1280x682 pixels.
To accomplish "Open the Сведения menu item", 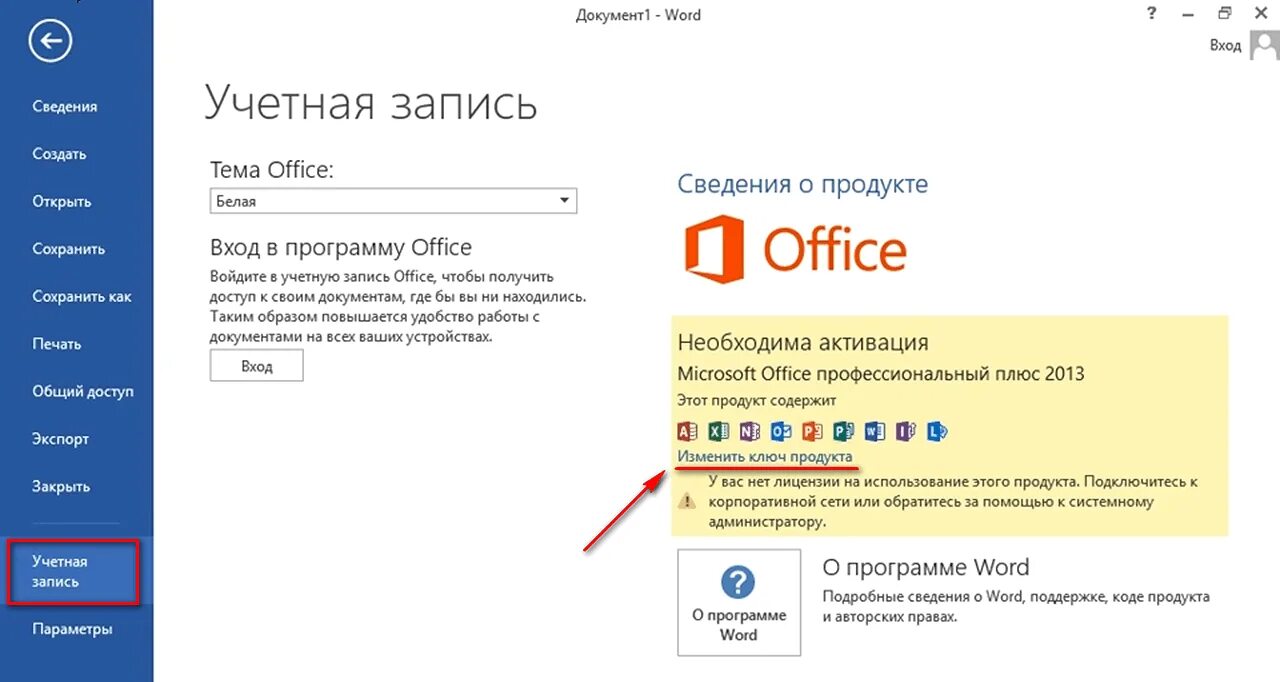I will pyautogui.click(x=65, y=106).
